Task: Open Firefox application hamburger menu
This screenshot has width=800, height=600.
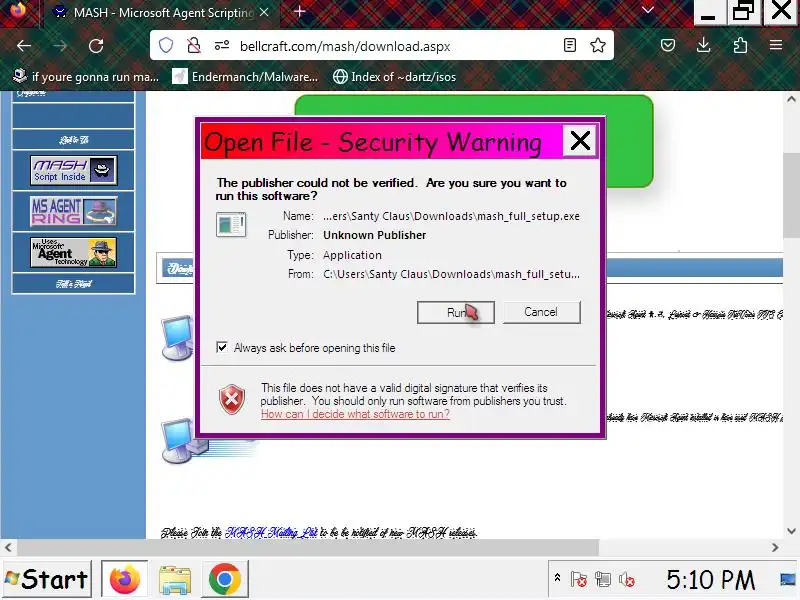Action: click(776, 45)
